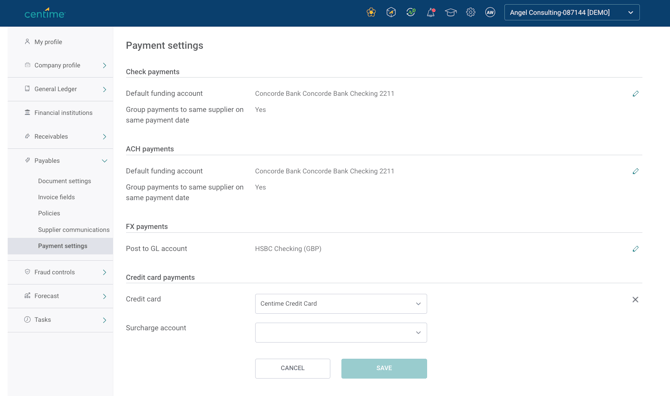Open the Angel Consulting company selector
The width and height of the screenshot is (670, 396).
(x=572, y=12)
